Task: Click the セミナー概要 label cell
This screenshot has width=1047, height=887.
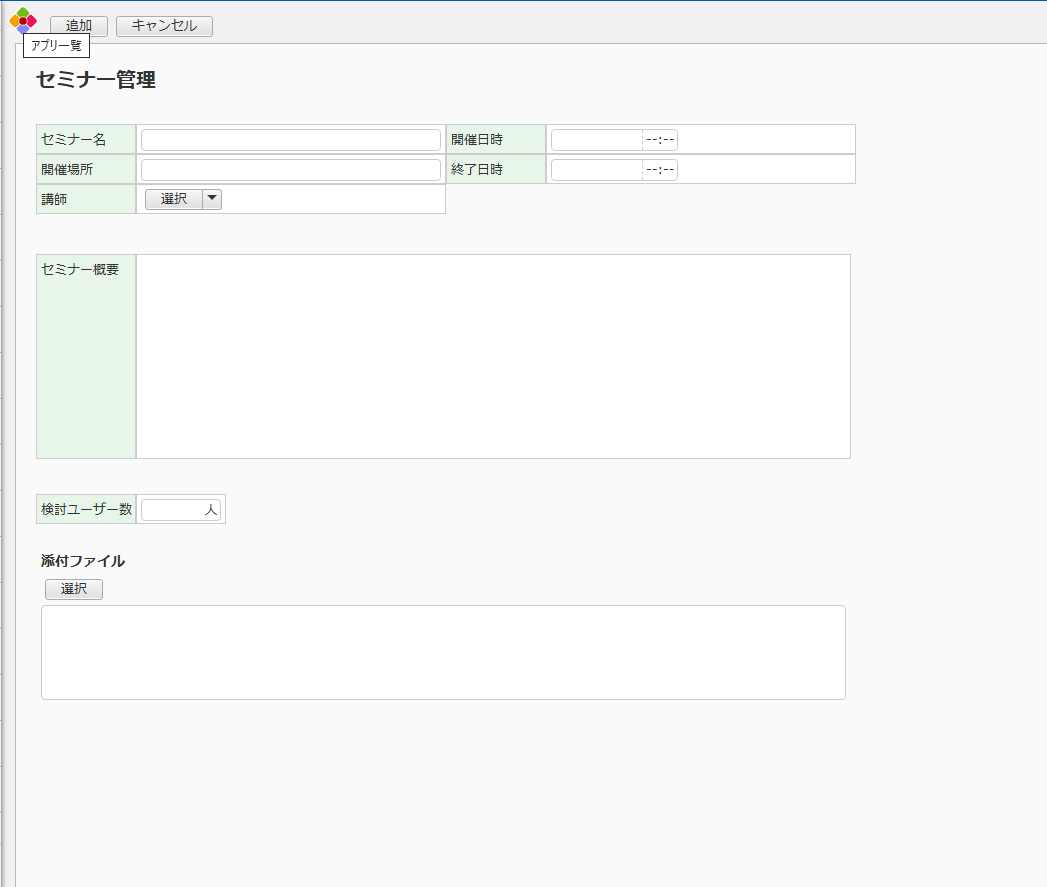Action: 86,356
